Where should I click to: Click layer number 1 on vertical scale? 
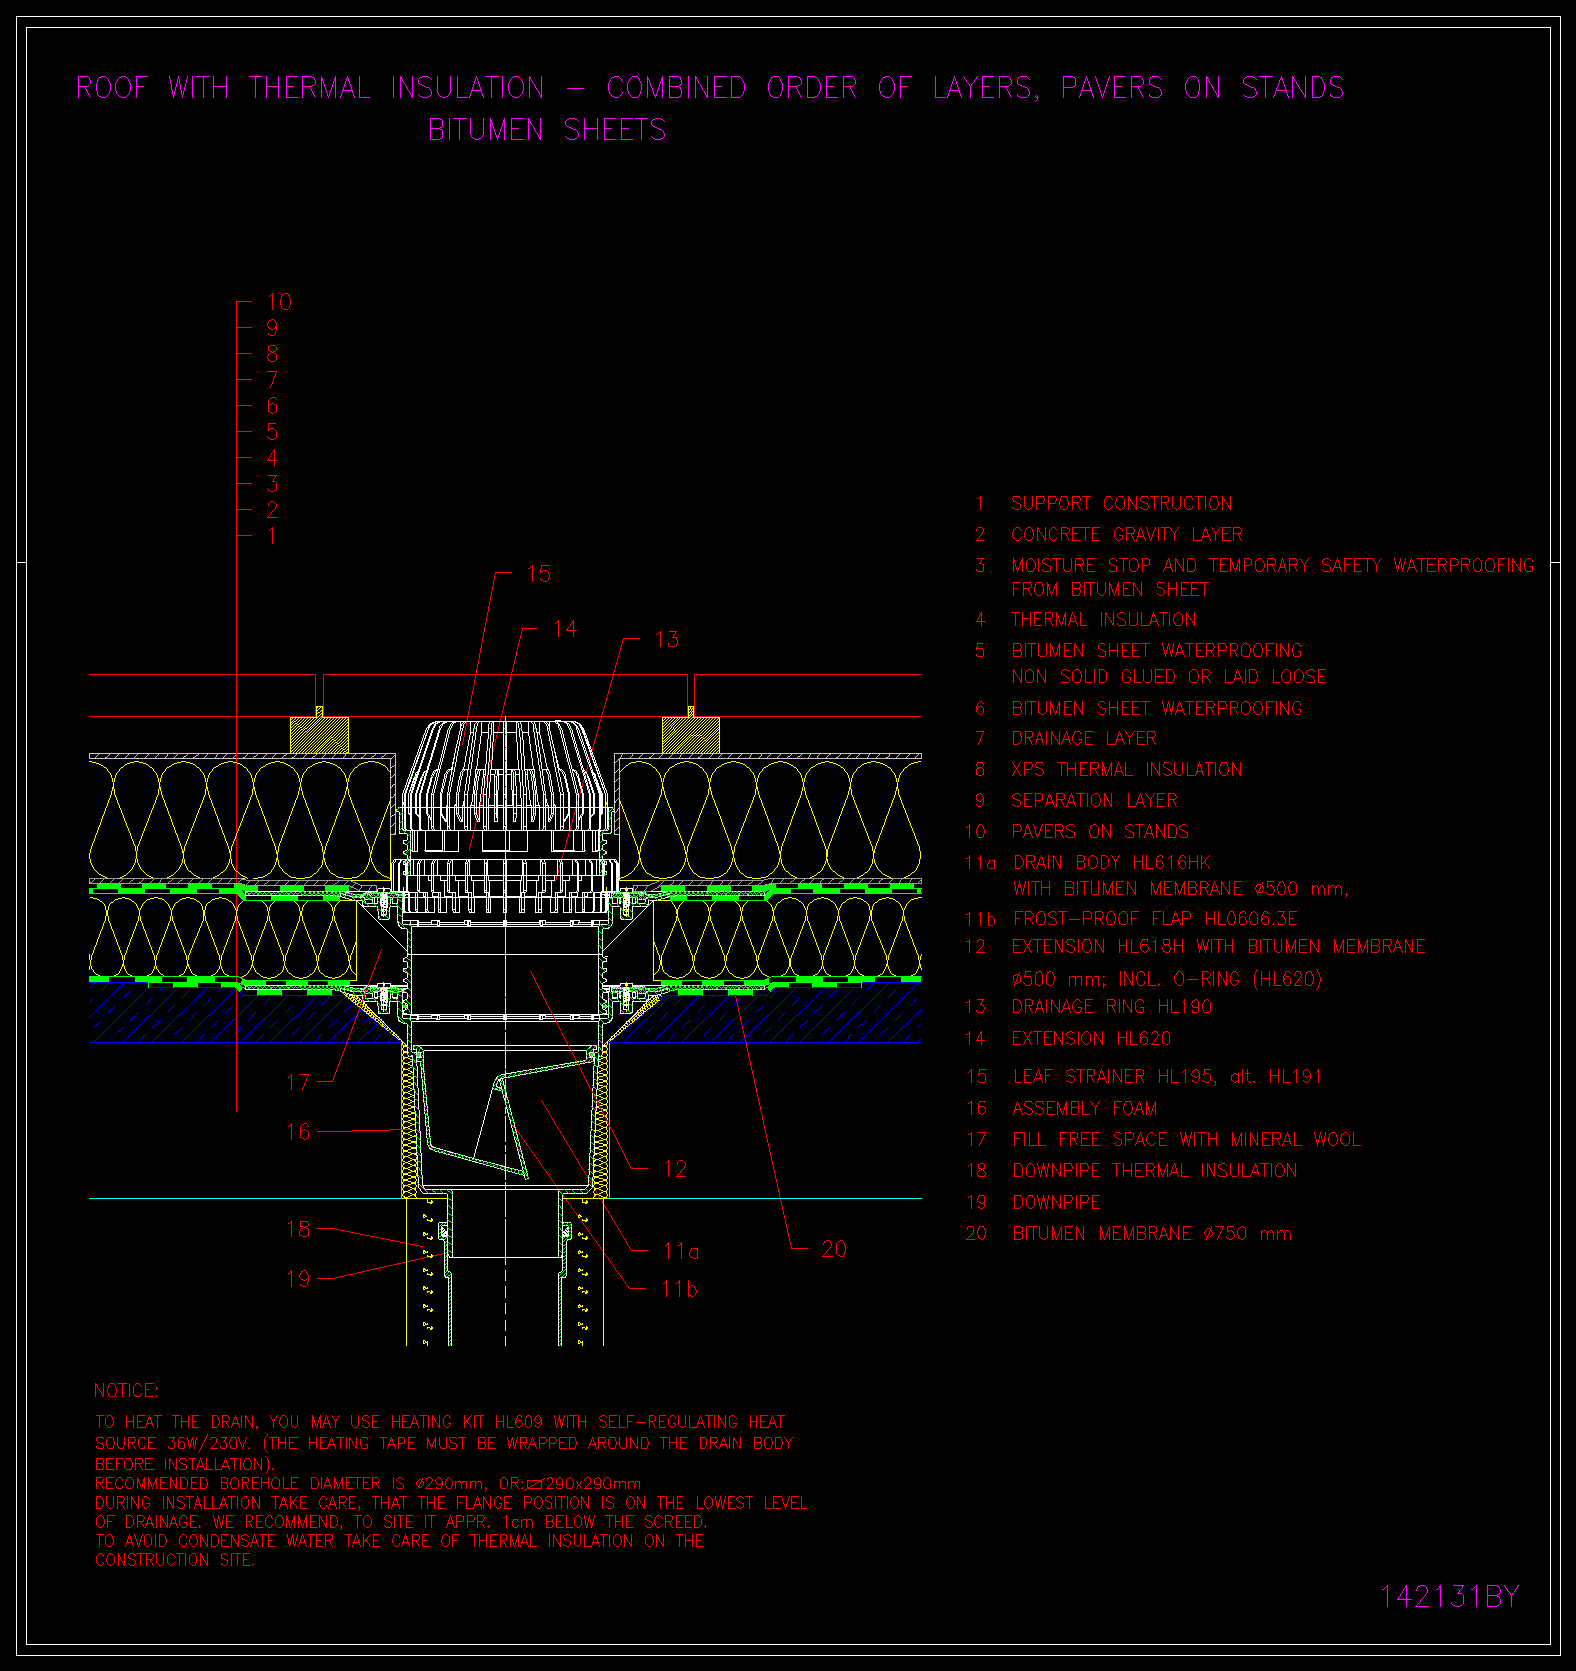[272, 536]
